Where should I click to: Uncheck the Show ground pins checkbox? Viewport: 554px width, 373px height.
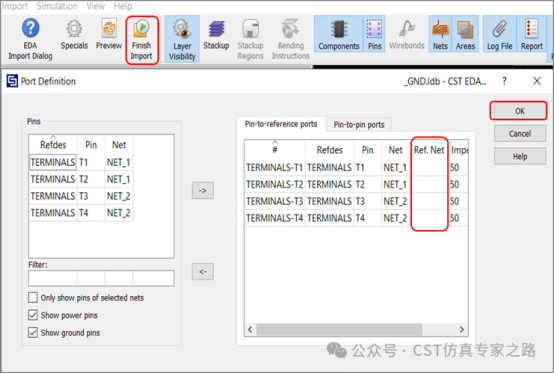coord(33,332)
